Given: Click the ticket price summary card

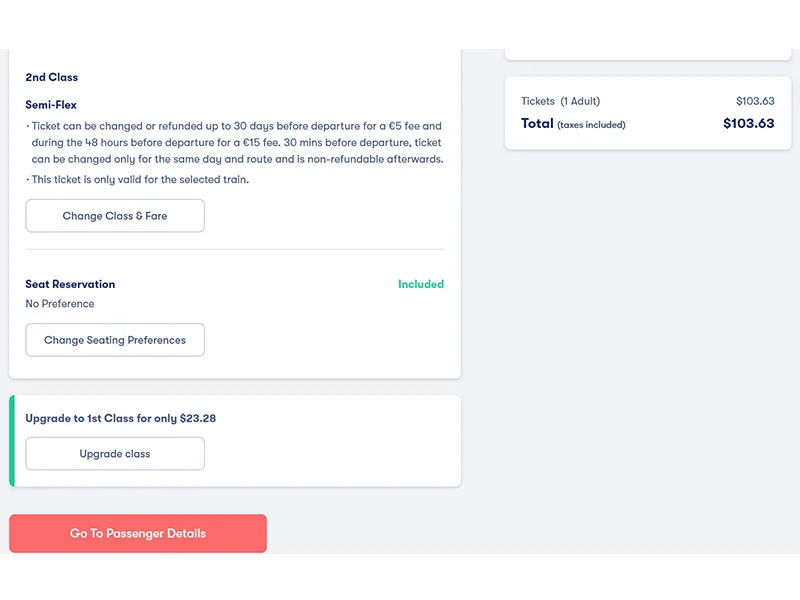Looking at the screenshot, I should point(648,112).
